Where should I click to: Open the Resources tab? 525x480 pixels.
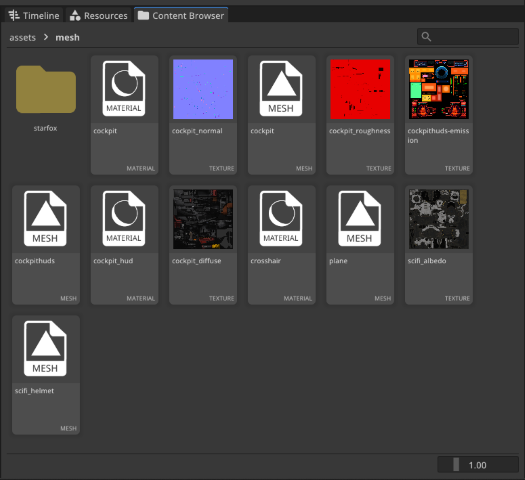tap(98, 15)
